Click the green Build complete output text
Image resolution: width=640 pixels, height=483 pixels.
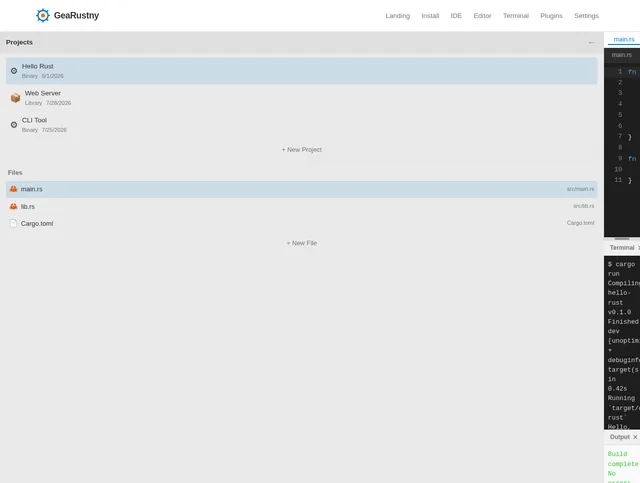623,459
